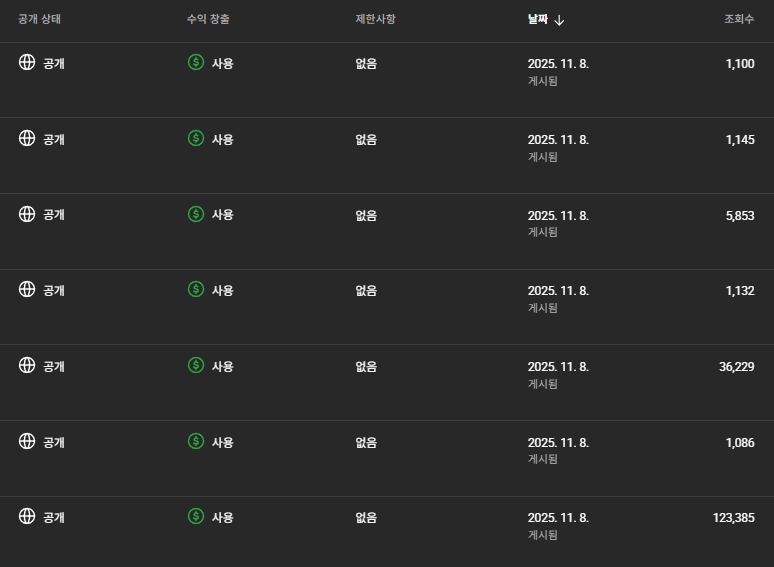Click the down arrow beside the 날짜 header
This screenshot has width=774, height=567.
pos(559,20)
